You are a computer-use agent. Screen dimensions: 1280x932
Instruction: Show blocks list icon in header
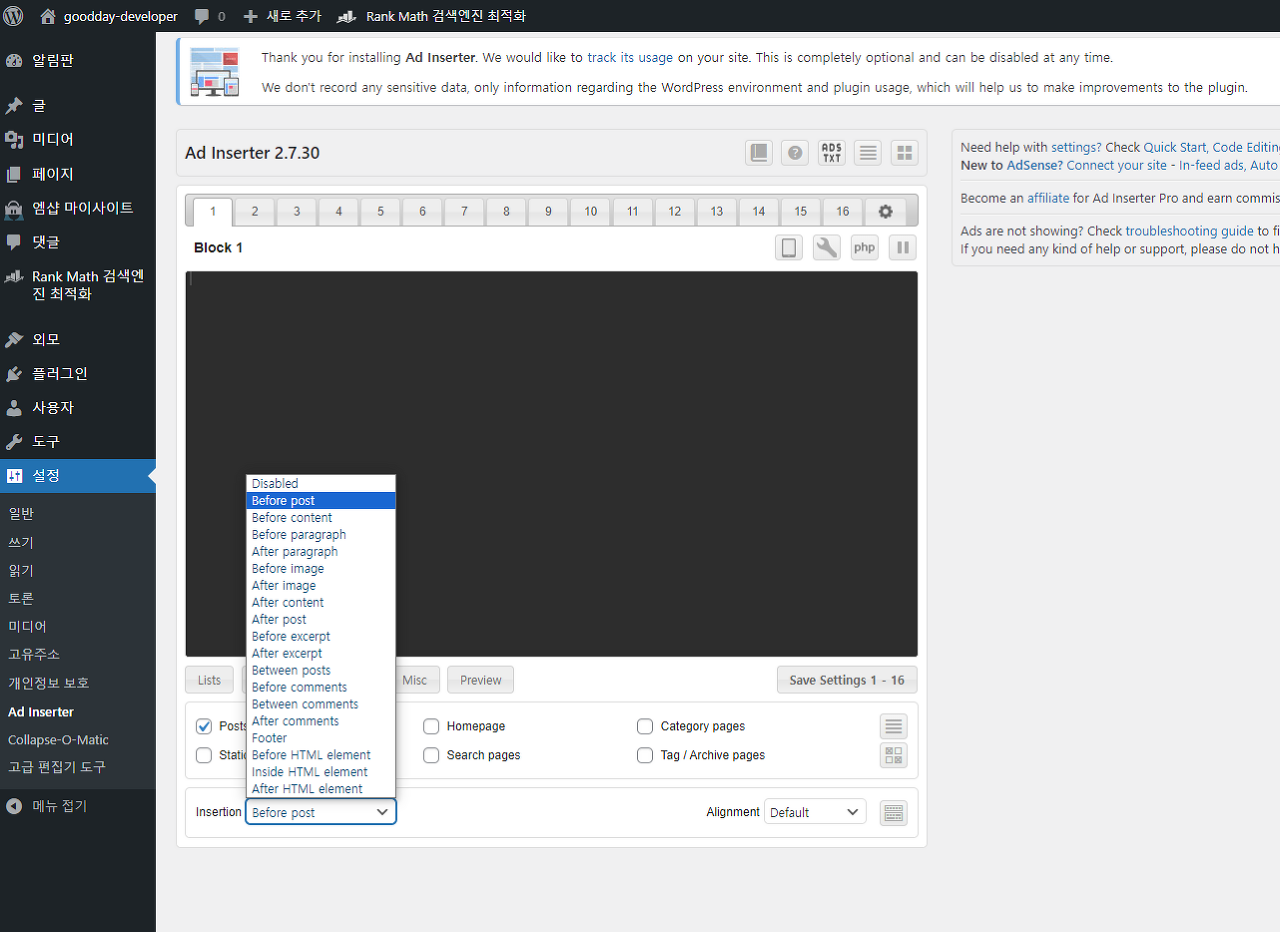pyautogui.click(x=868, y=153)
